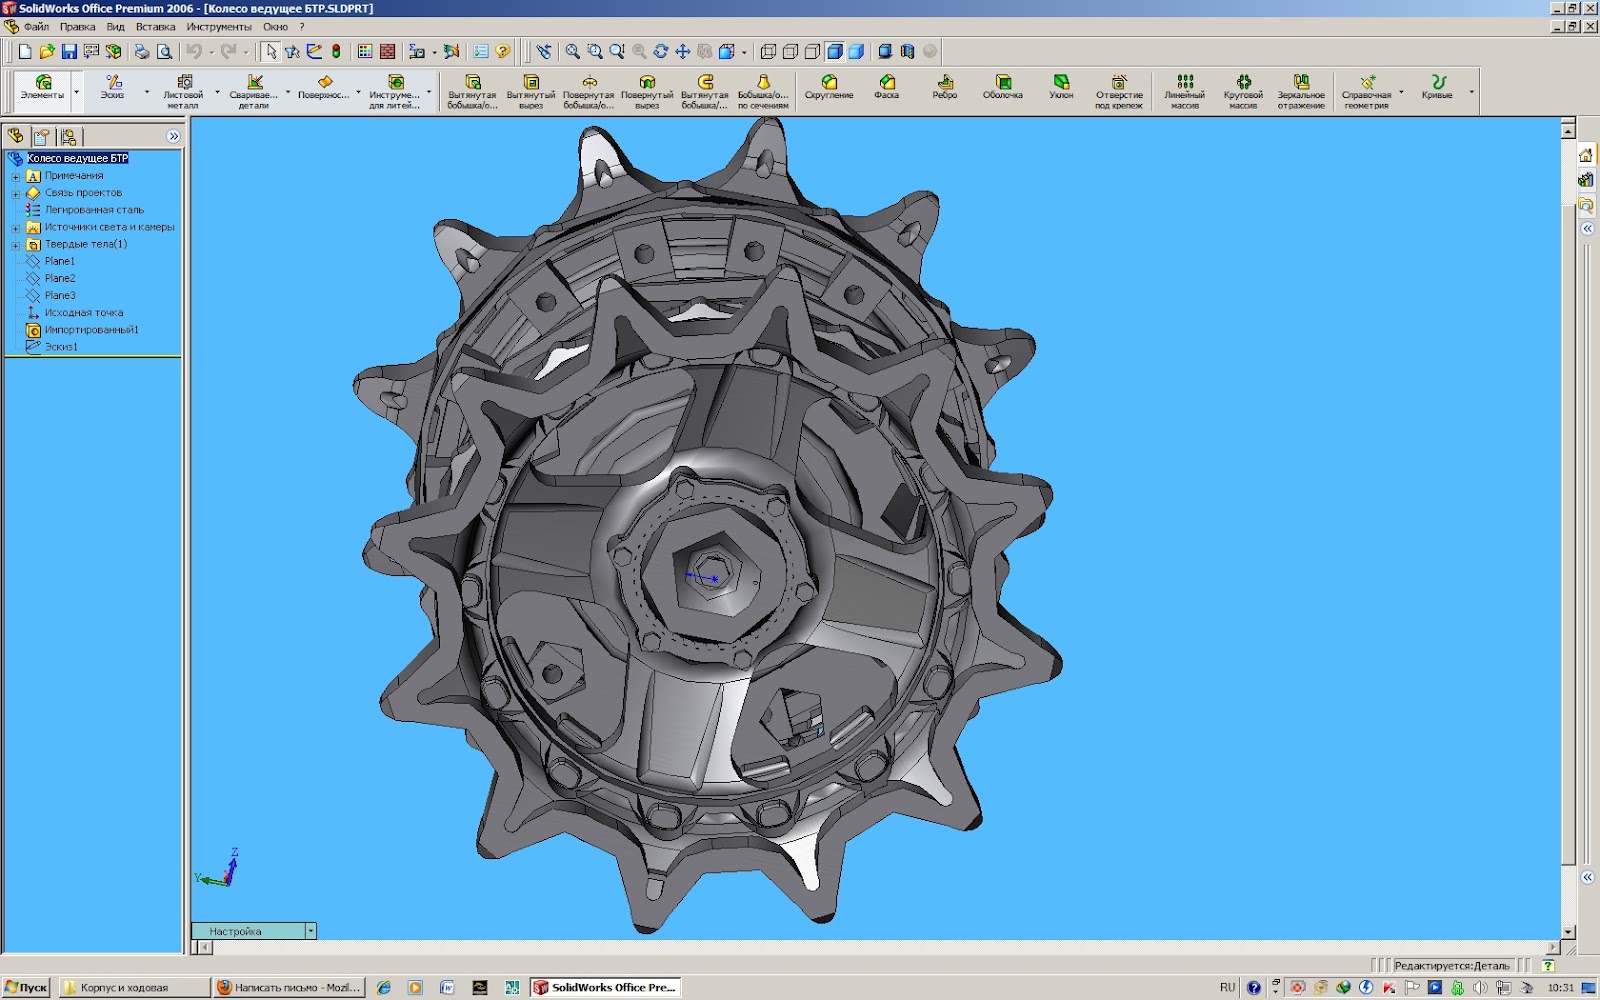Viewport: 1600px width, 1000px height.
Task: Expand Источники света и камеры node
Action: coord(16,227)
